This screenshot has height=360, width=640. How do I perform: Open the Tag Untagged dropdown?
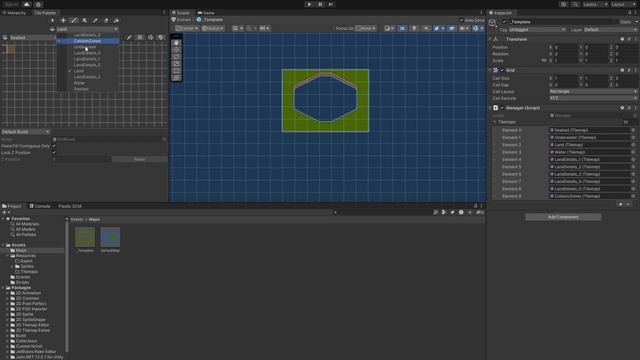click(x=537, y=30)
